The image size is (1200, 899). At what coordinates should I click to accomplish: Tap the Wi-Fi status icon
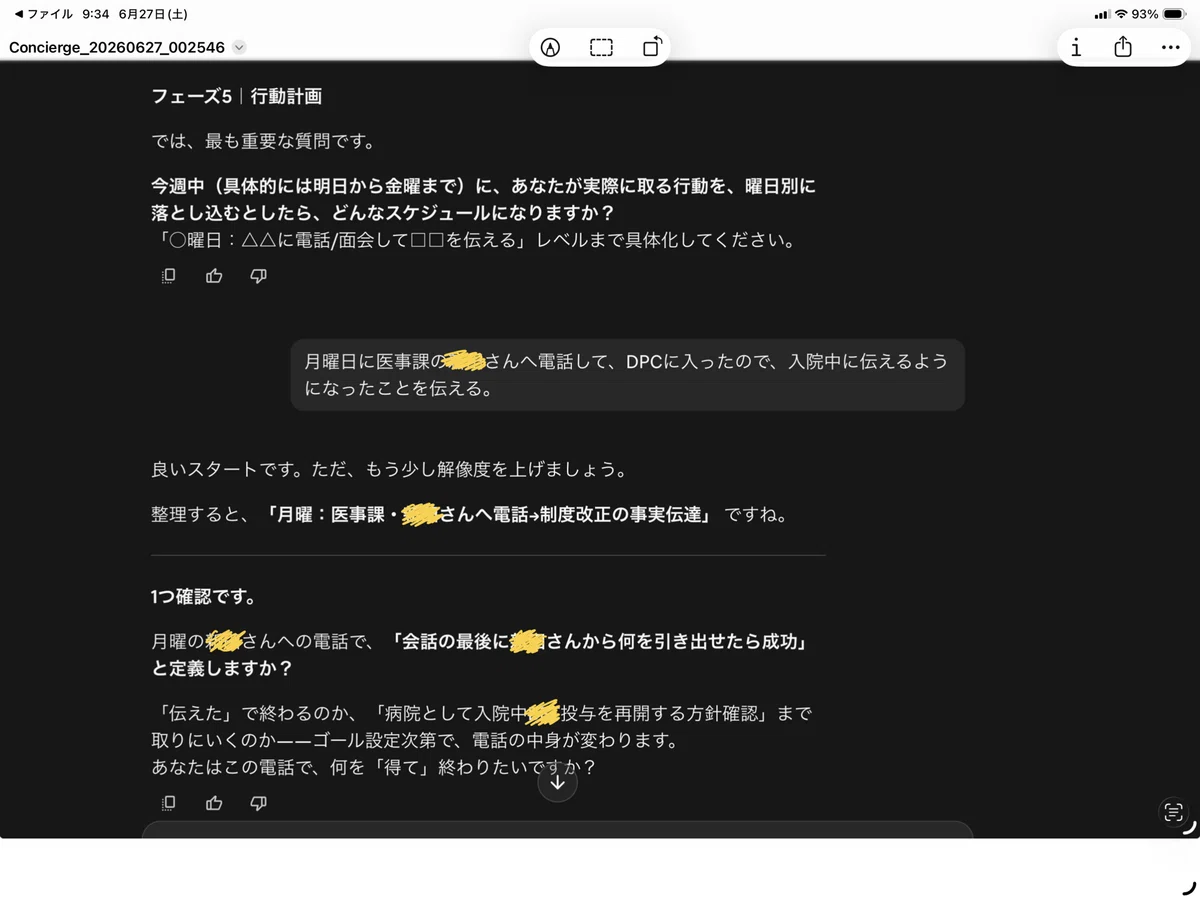(1121, 14)
